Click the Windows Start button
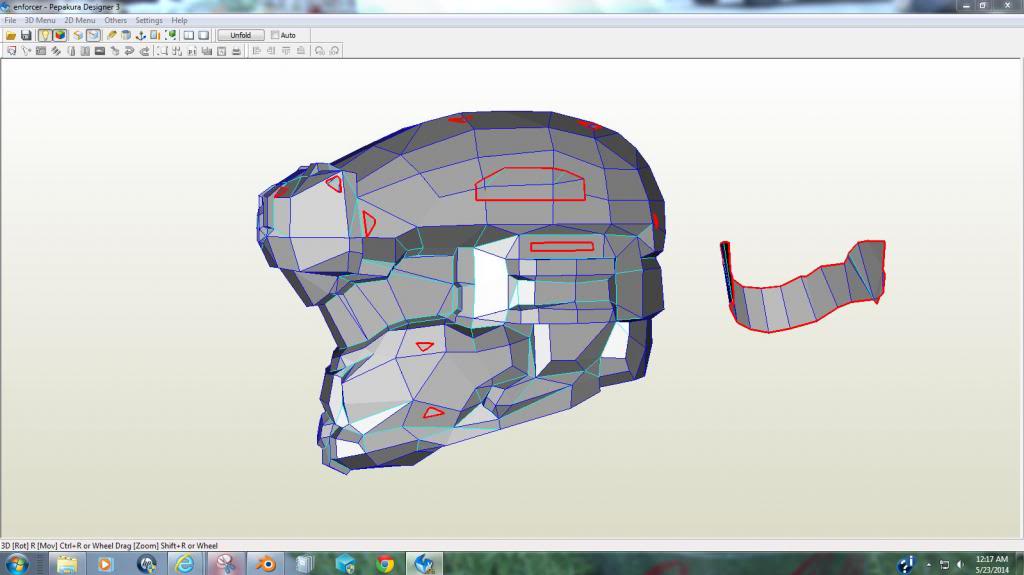The image size is (1024, 575). [17, 564]
